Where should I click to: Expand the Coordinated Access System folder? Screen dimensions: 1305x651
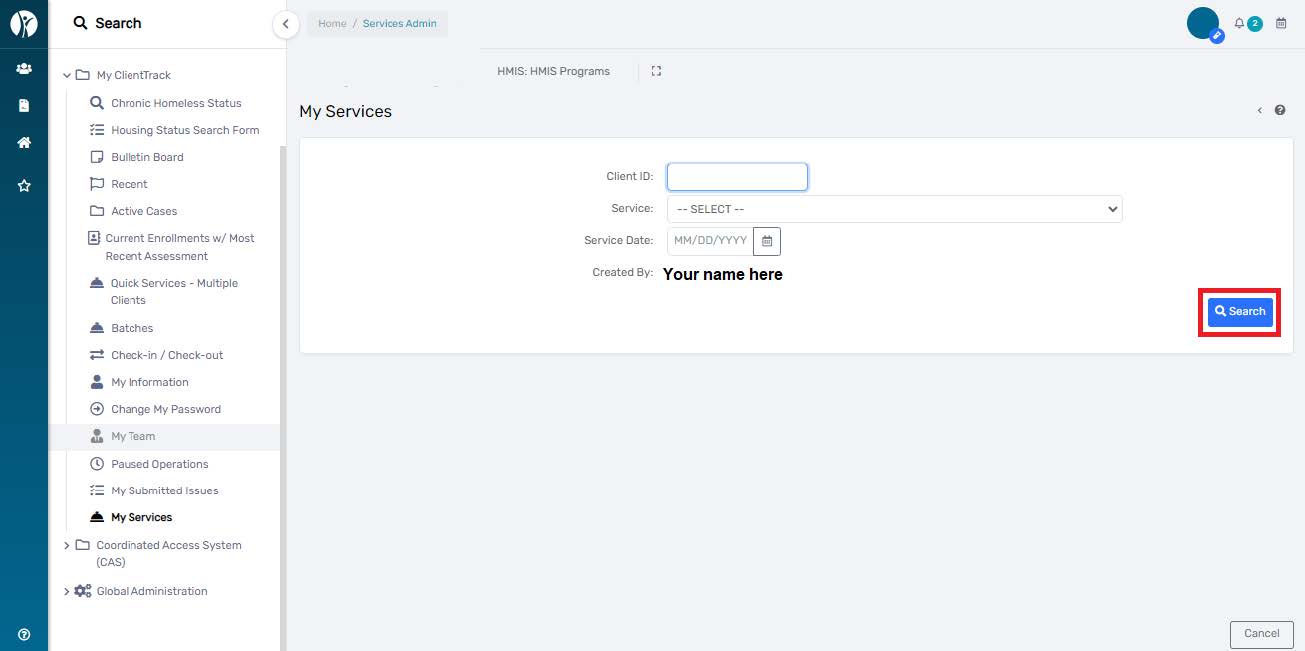67,545
